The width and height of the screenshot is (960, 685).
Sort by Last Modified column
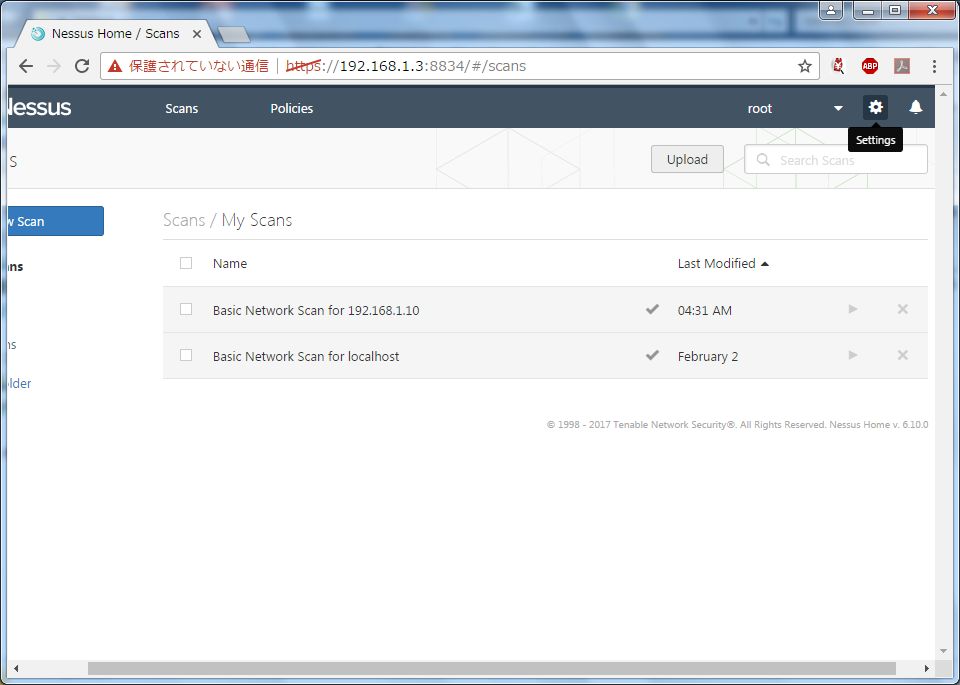click(x=722, y=263)
